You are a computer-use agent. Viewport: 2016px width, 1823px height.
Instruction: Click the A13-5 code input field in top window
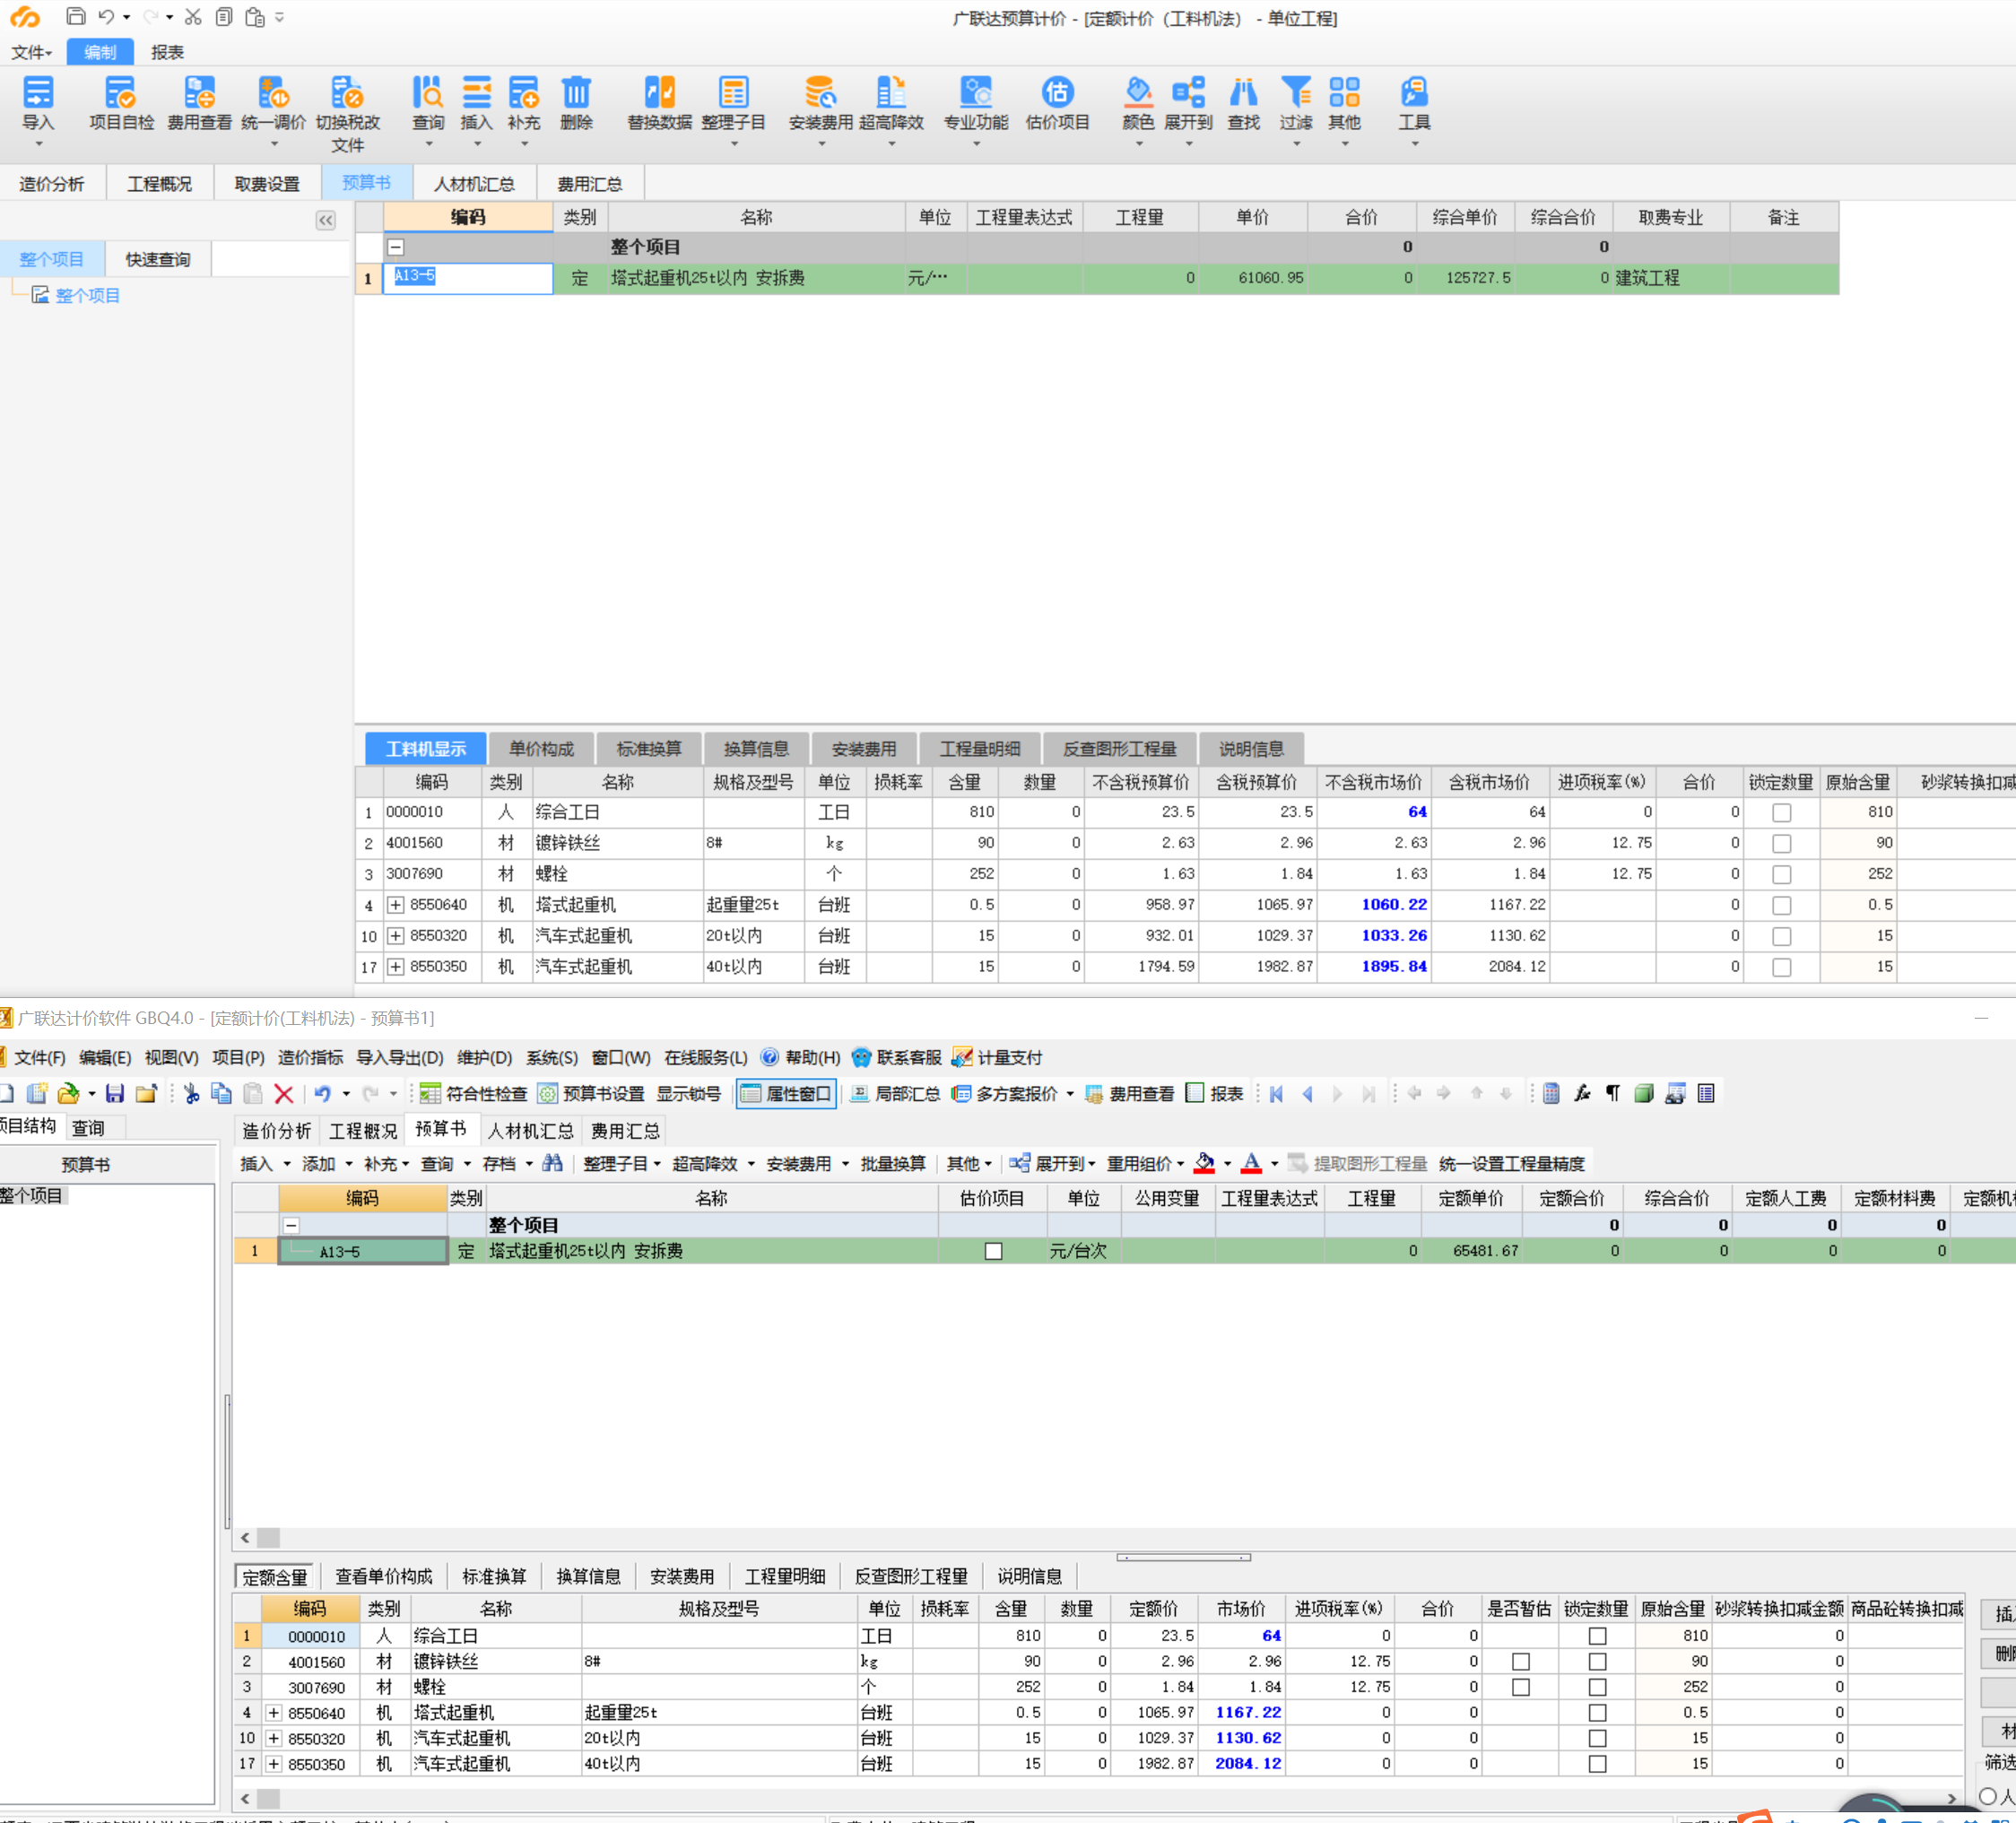(468, 278)
